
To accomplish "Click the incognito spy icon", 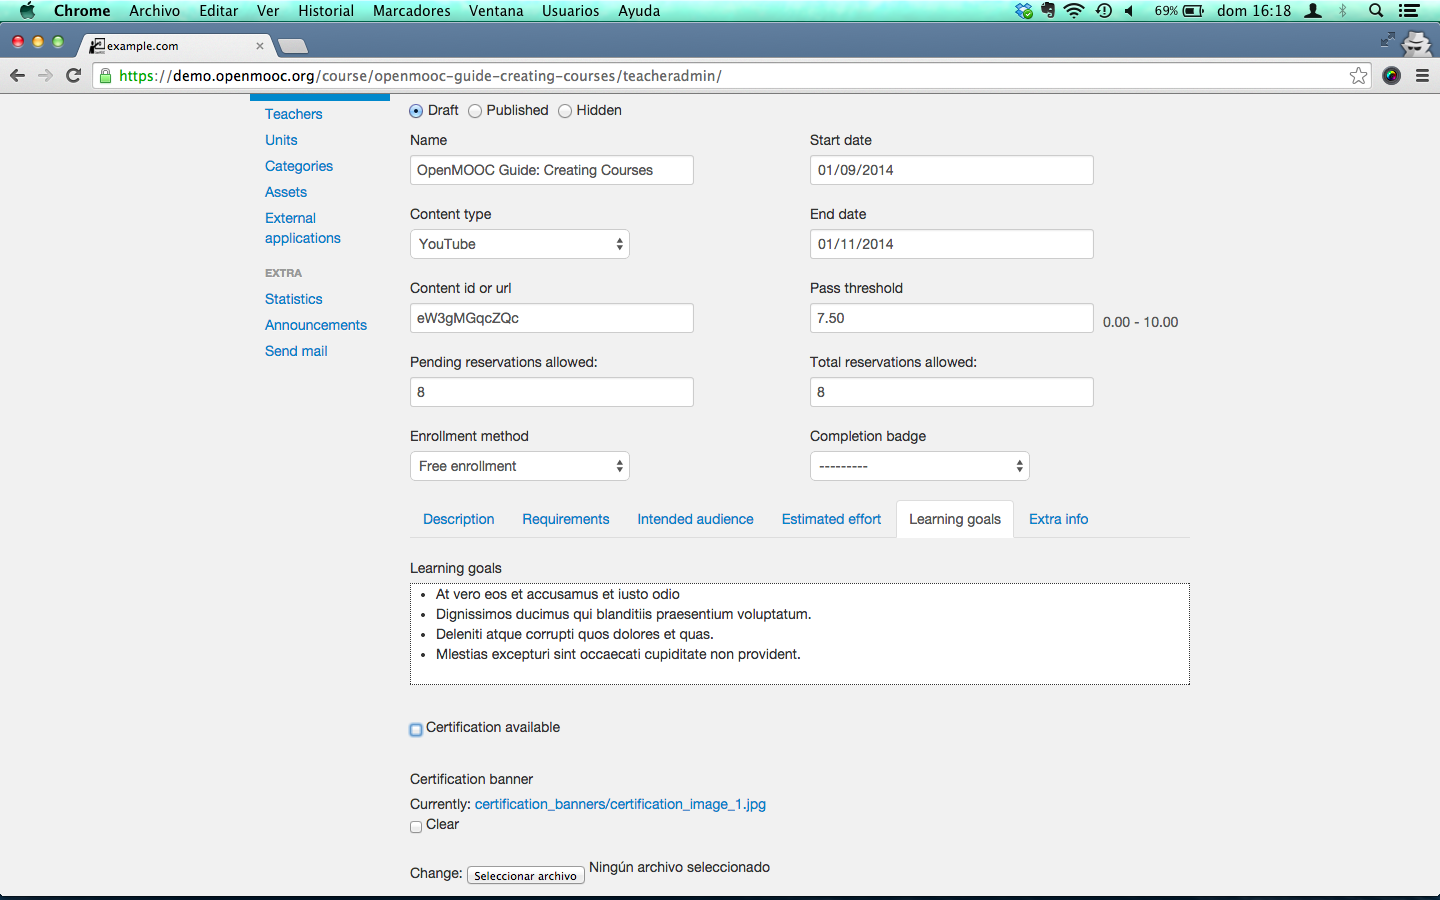I will (1417, 43).
